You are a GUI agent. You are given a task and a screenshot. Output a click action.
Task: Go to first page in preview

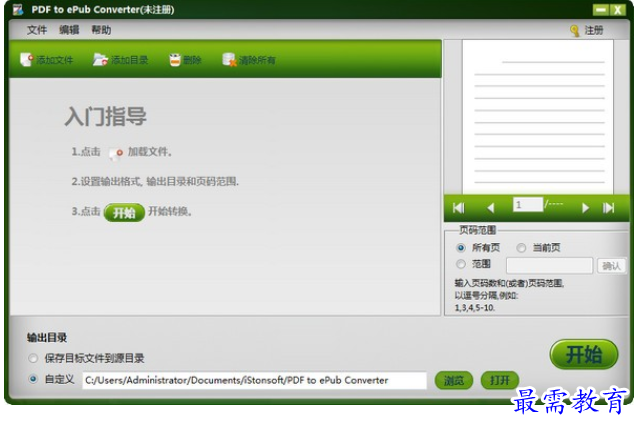point(458,208)
